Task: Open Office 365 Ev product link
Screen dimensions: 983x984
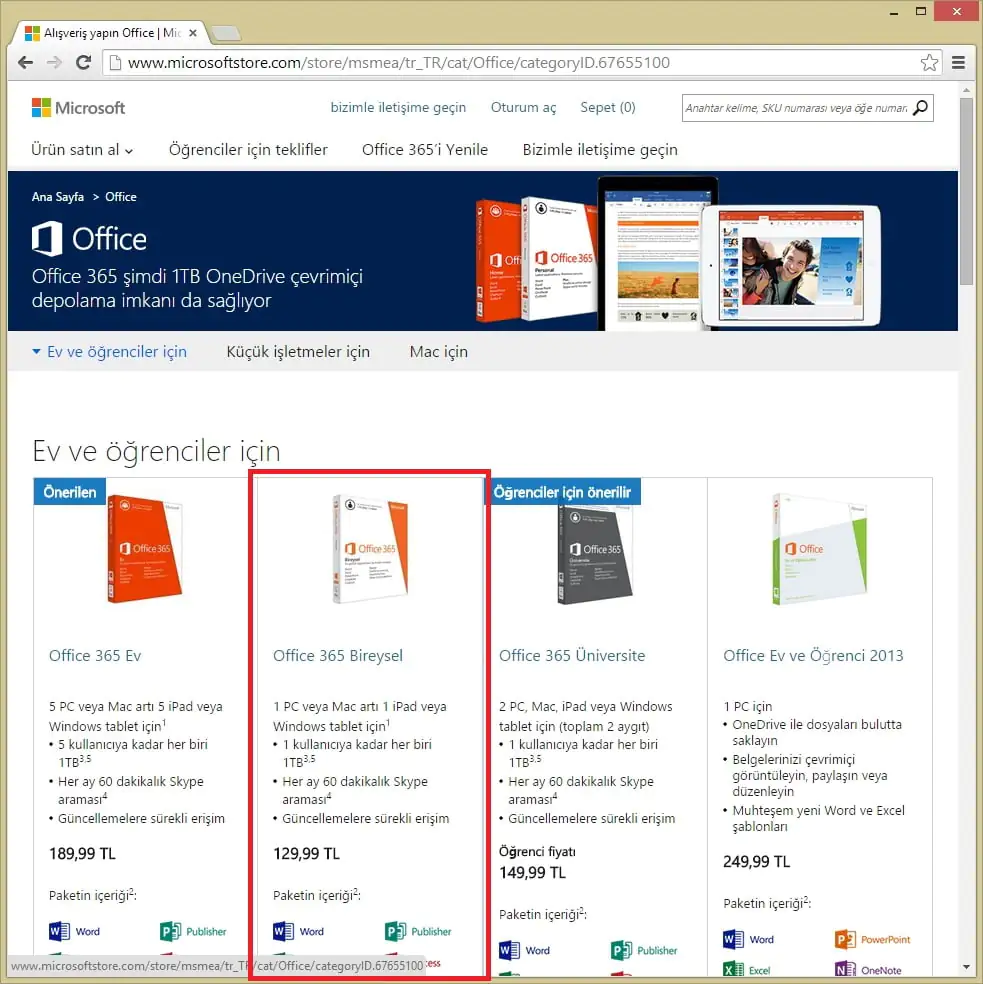Action: [95, 656]
